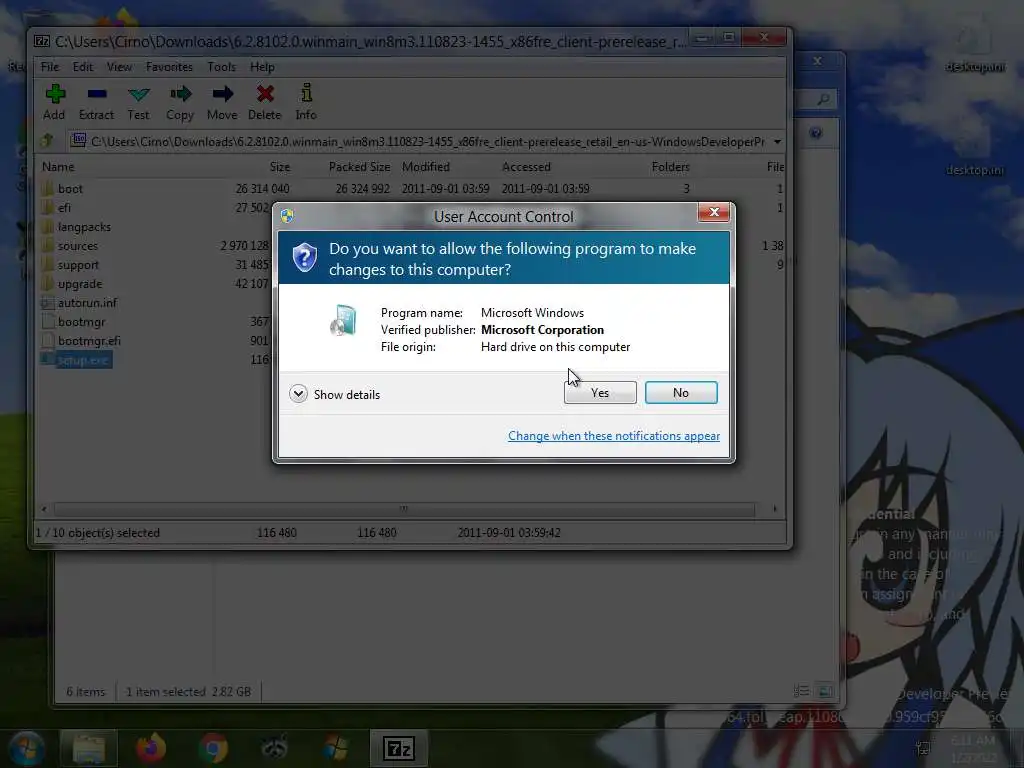Image resolution: width=1024 pixels, height=768 pixels.
Task: Click the 7-Zip taskbar button
Action: pos(398,748)
